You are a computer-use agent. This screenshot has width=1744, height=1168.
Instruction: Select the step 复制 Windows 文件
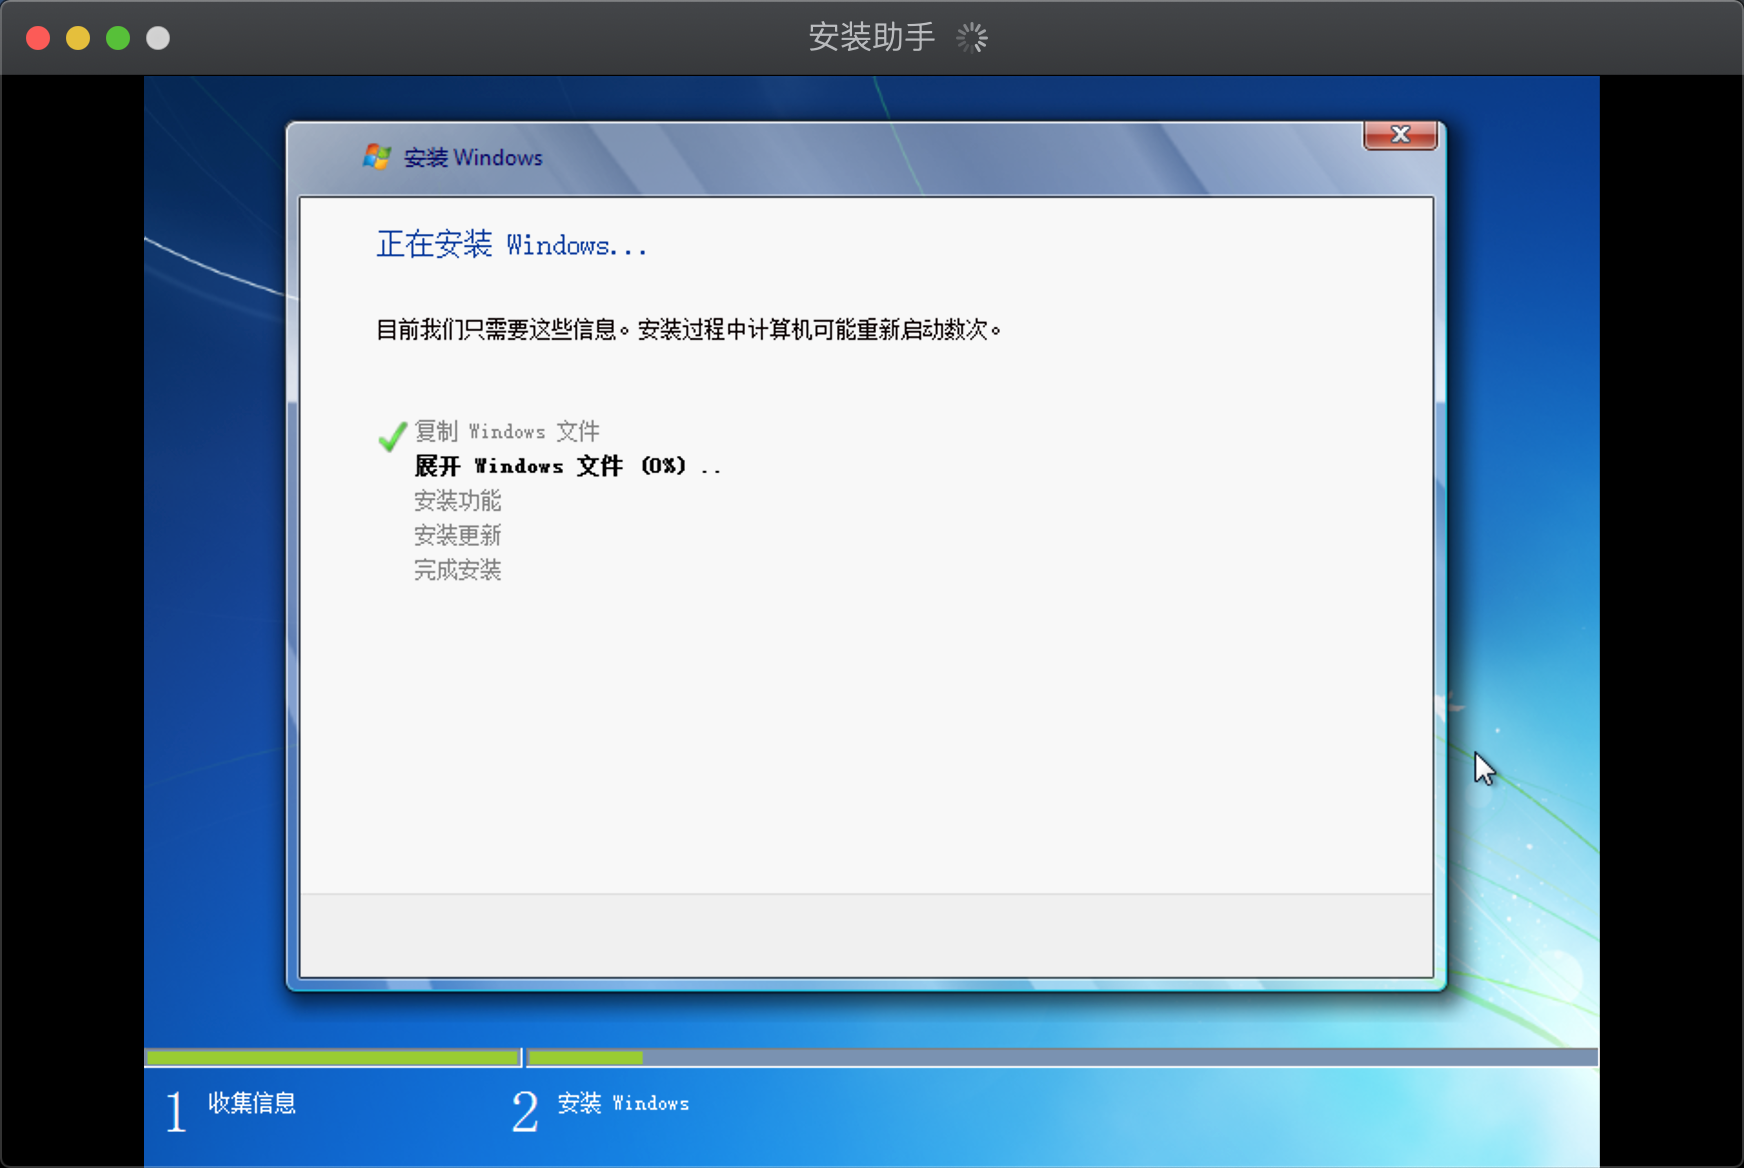(x=507, y=431)
